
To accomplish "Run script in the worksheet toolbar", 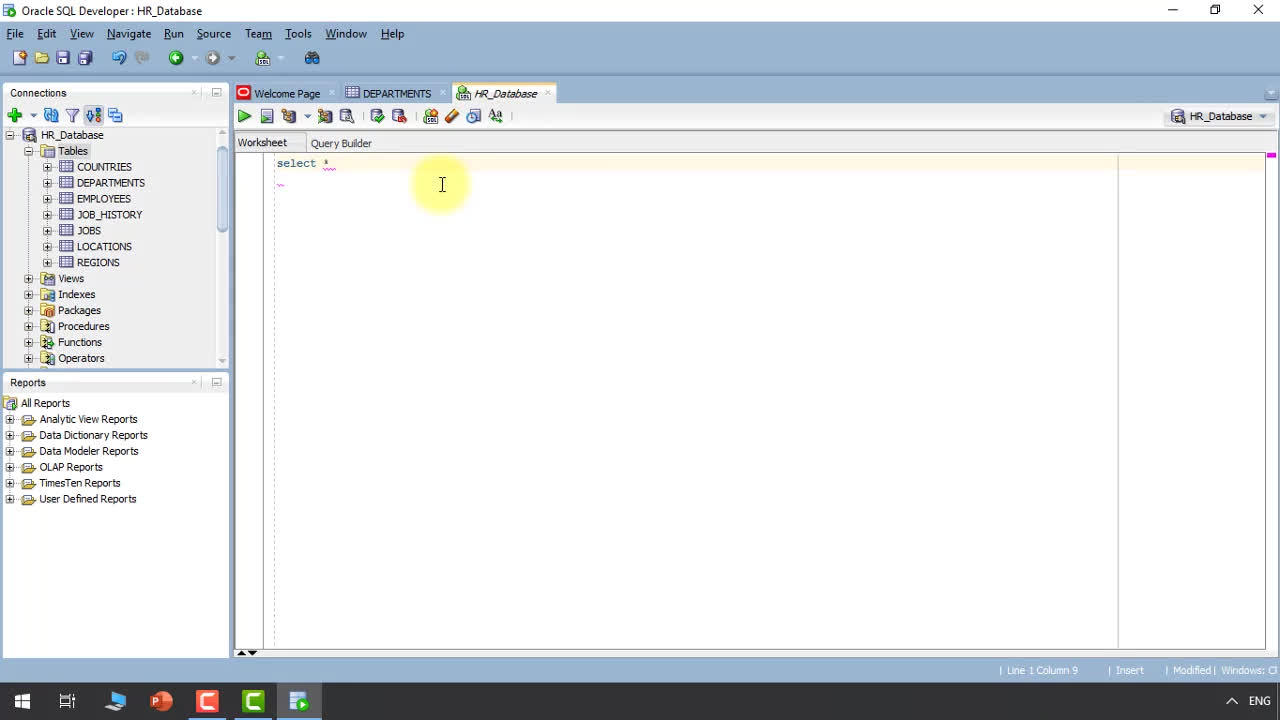I will 266,116.
